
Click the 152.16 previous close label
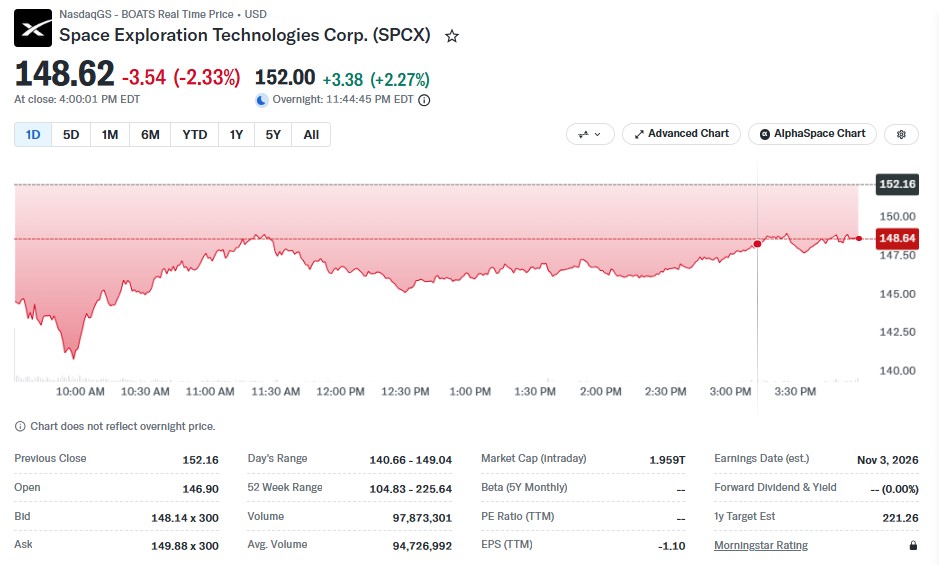[x=897, y=184]
